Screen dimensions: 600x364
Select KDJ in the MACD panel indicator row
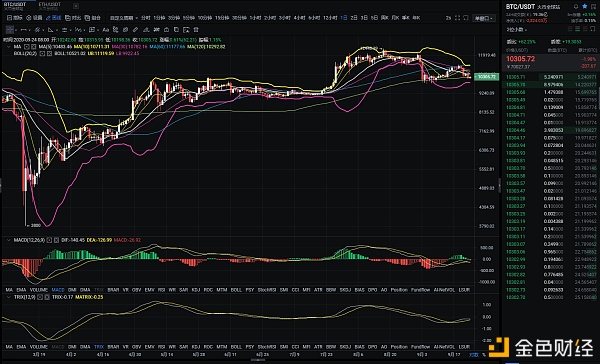tap(196, 290)
